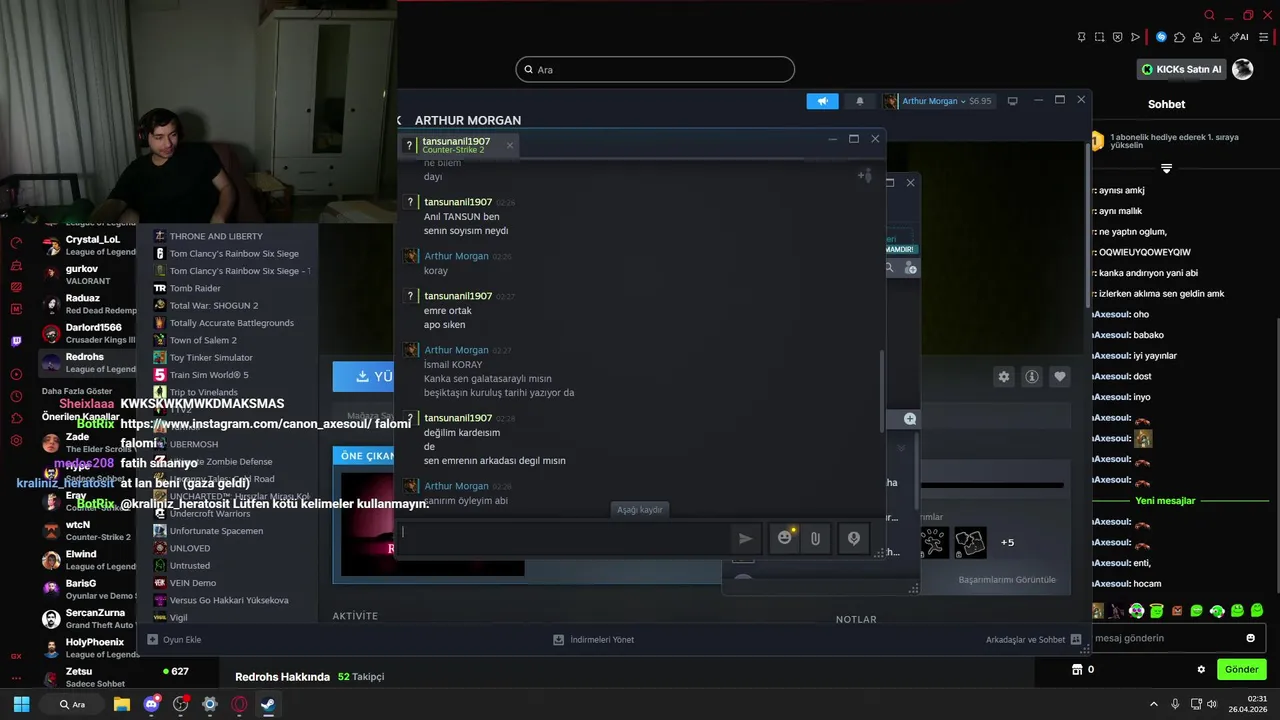Open Opera profile person icon
The height and width of the screenshot is (720, 1280).
(x=1197, y=37)
